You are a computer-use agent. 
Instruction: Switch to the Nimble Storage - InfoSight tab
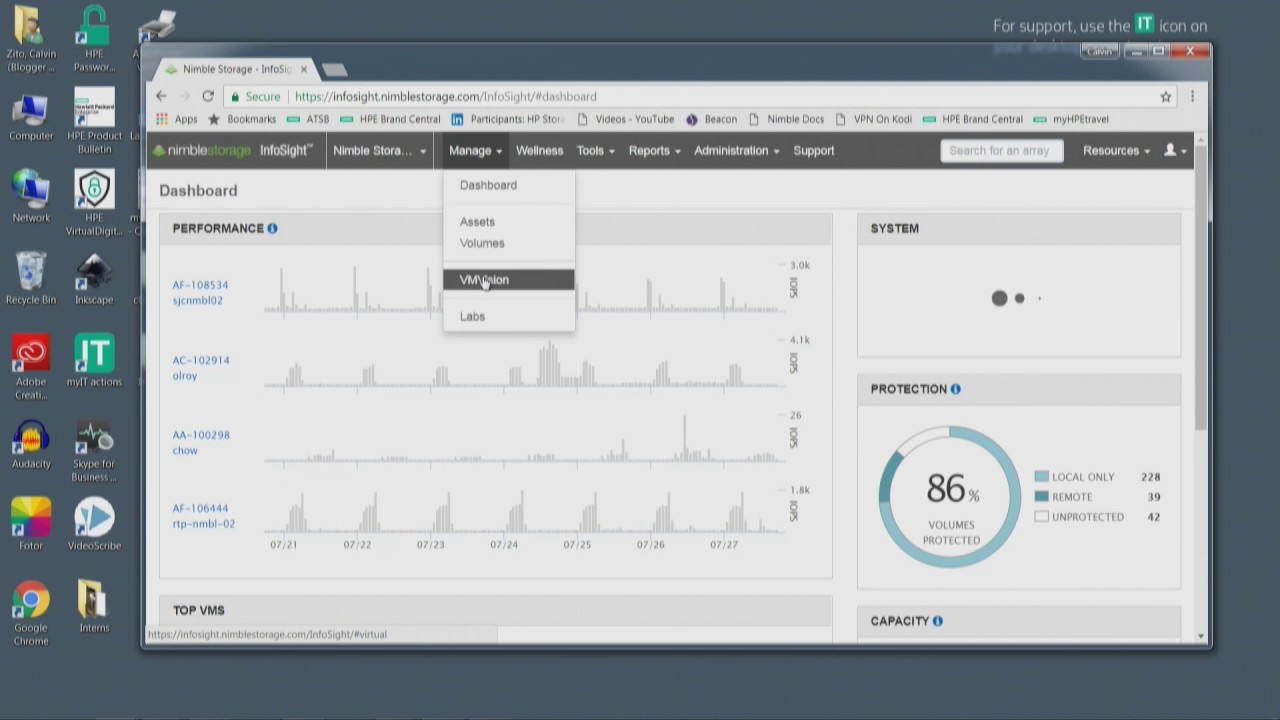coord(236,69)
